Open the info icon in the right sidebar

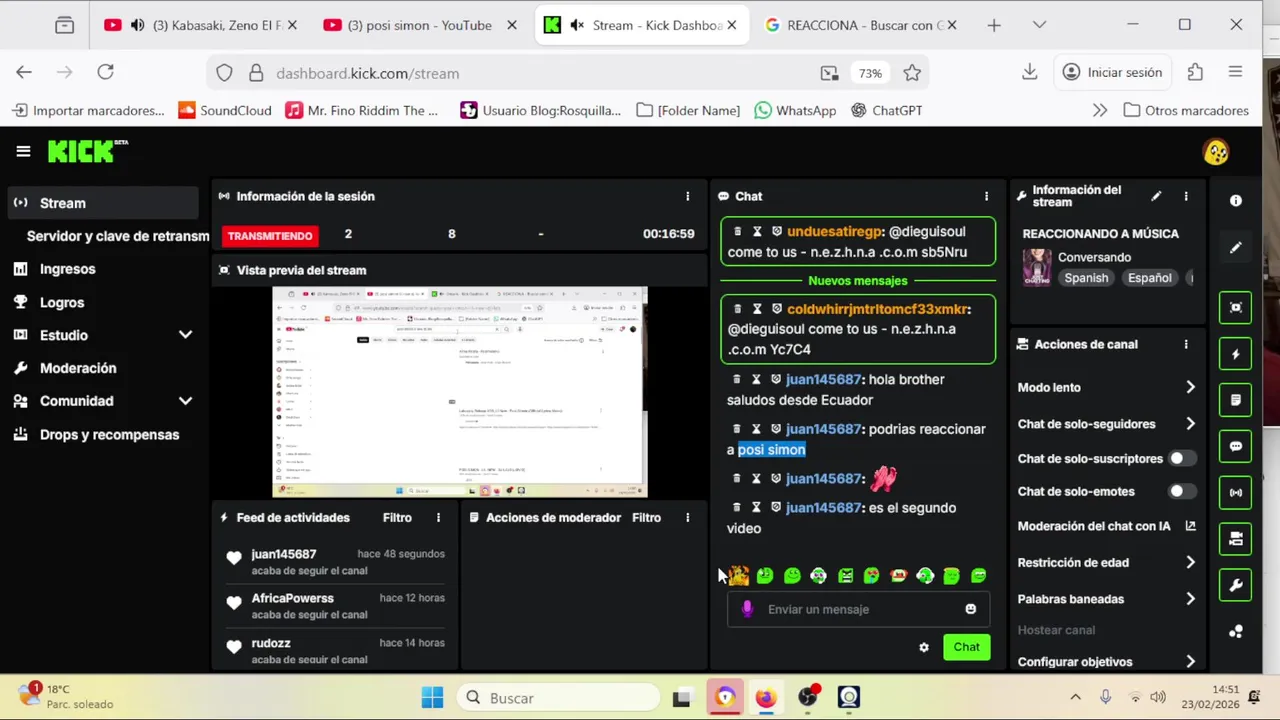(1236, 201)
